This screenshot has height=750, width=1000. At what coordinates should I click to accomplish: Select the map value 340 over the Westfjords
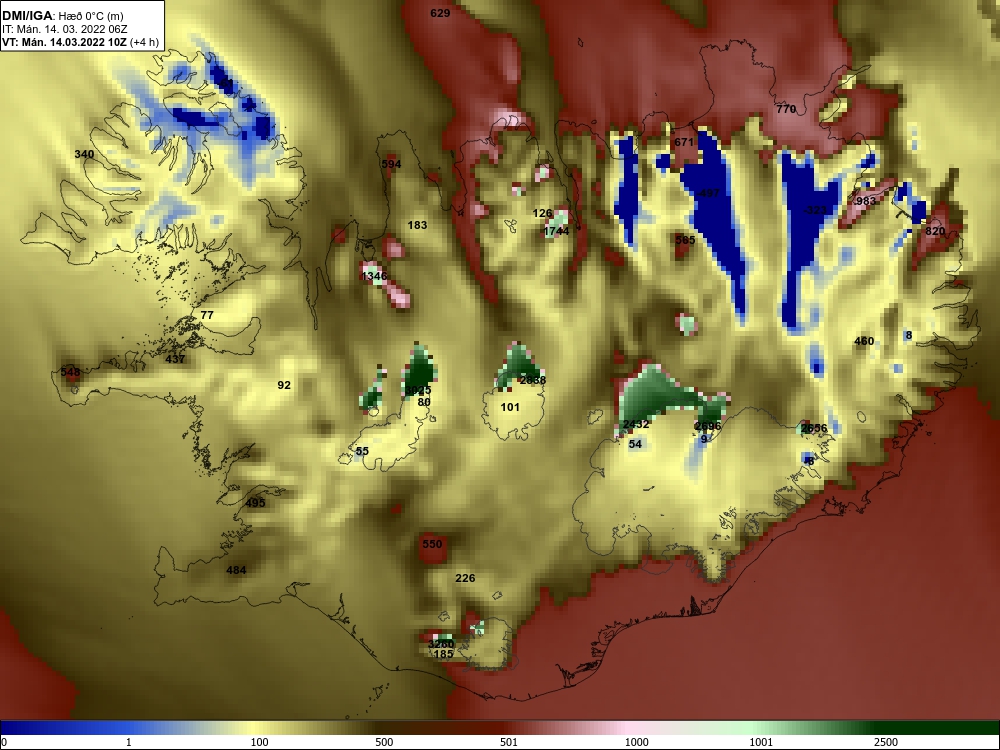[84, 154]
